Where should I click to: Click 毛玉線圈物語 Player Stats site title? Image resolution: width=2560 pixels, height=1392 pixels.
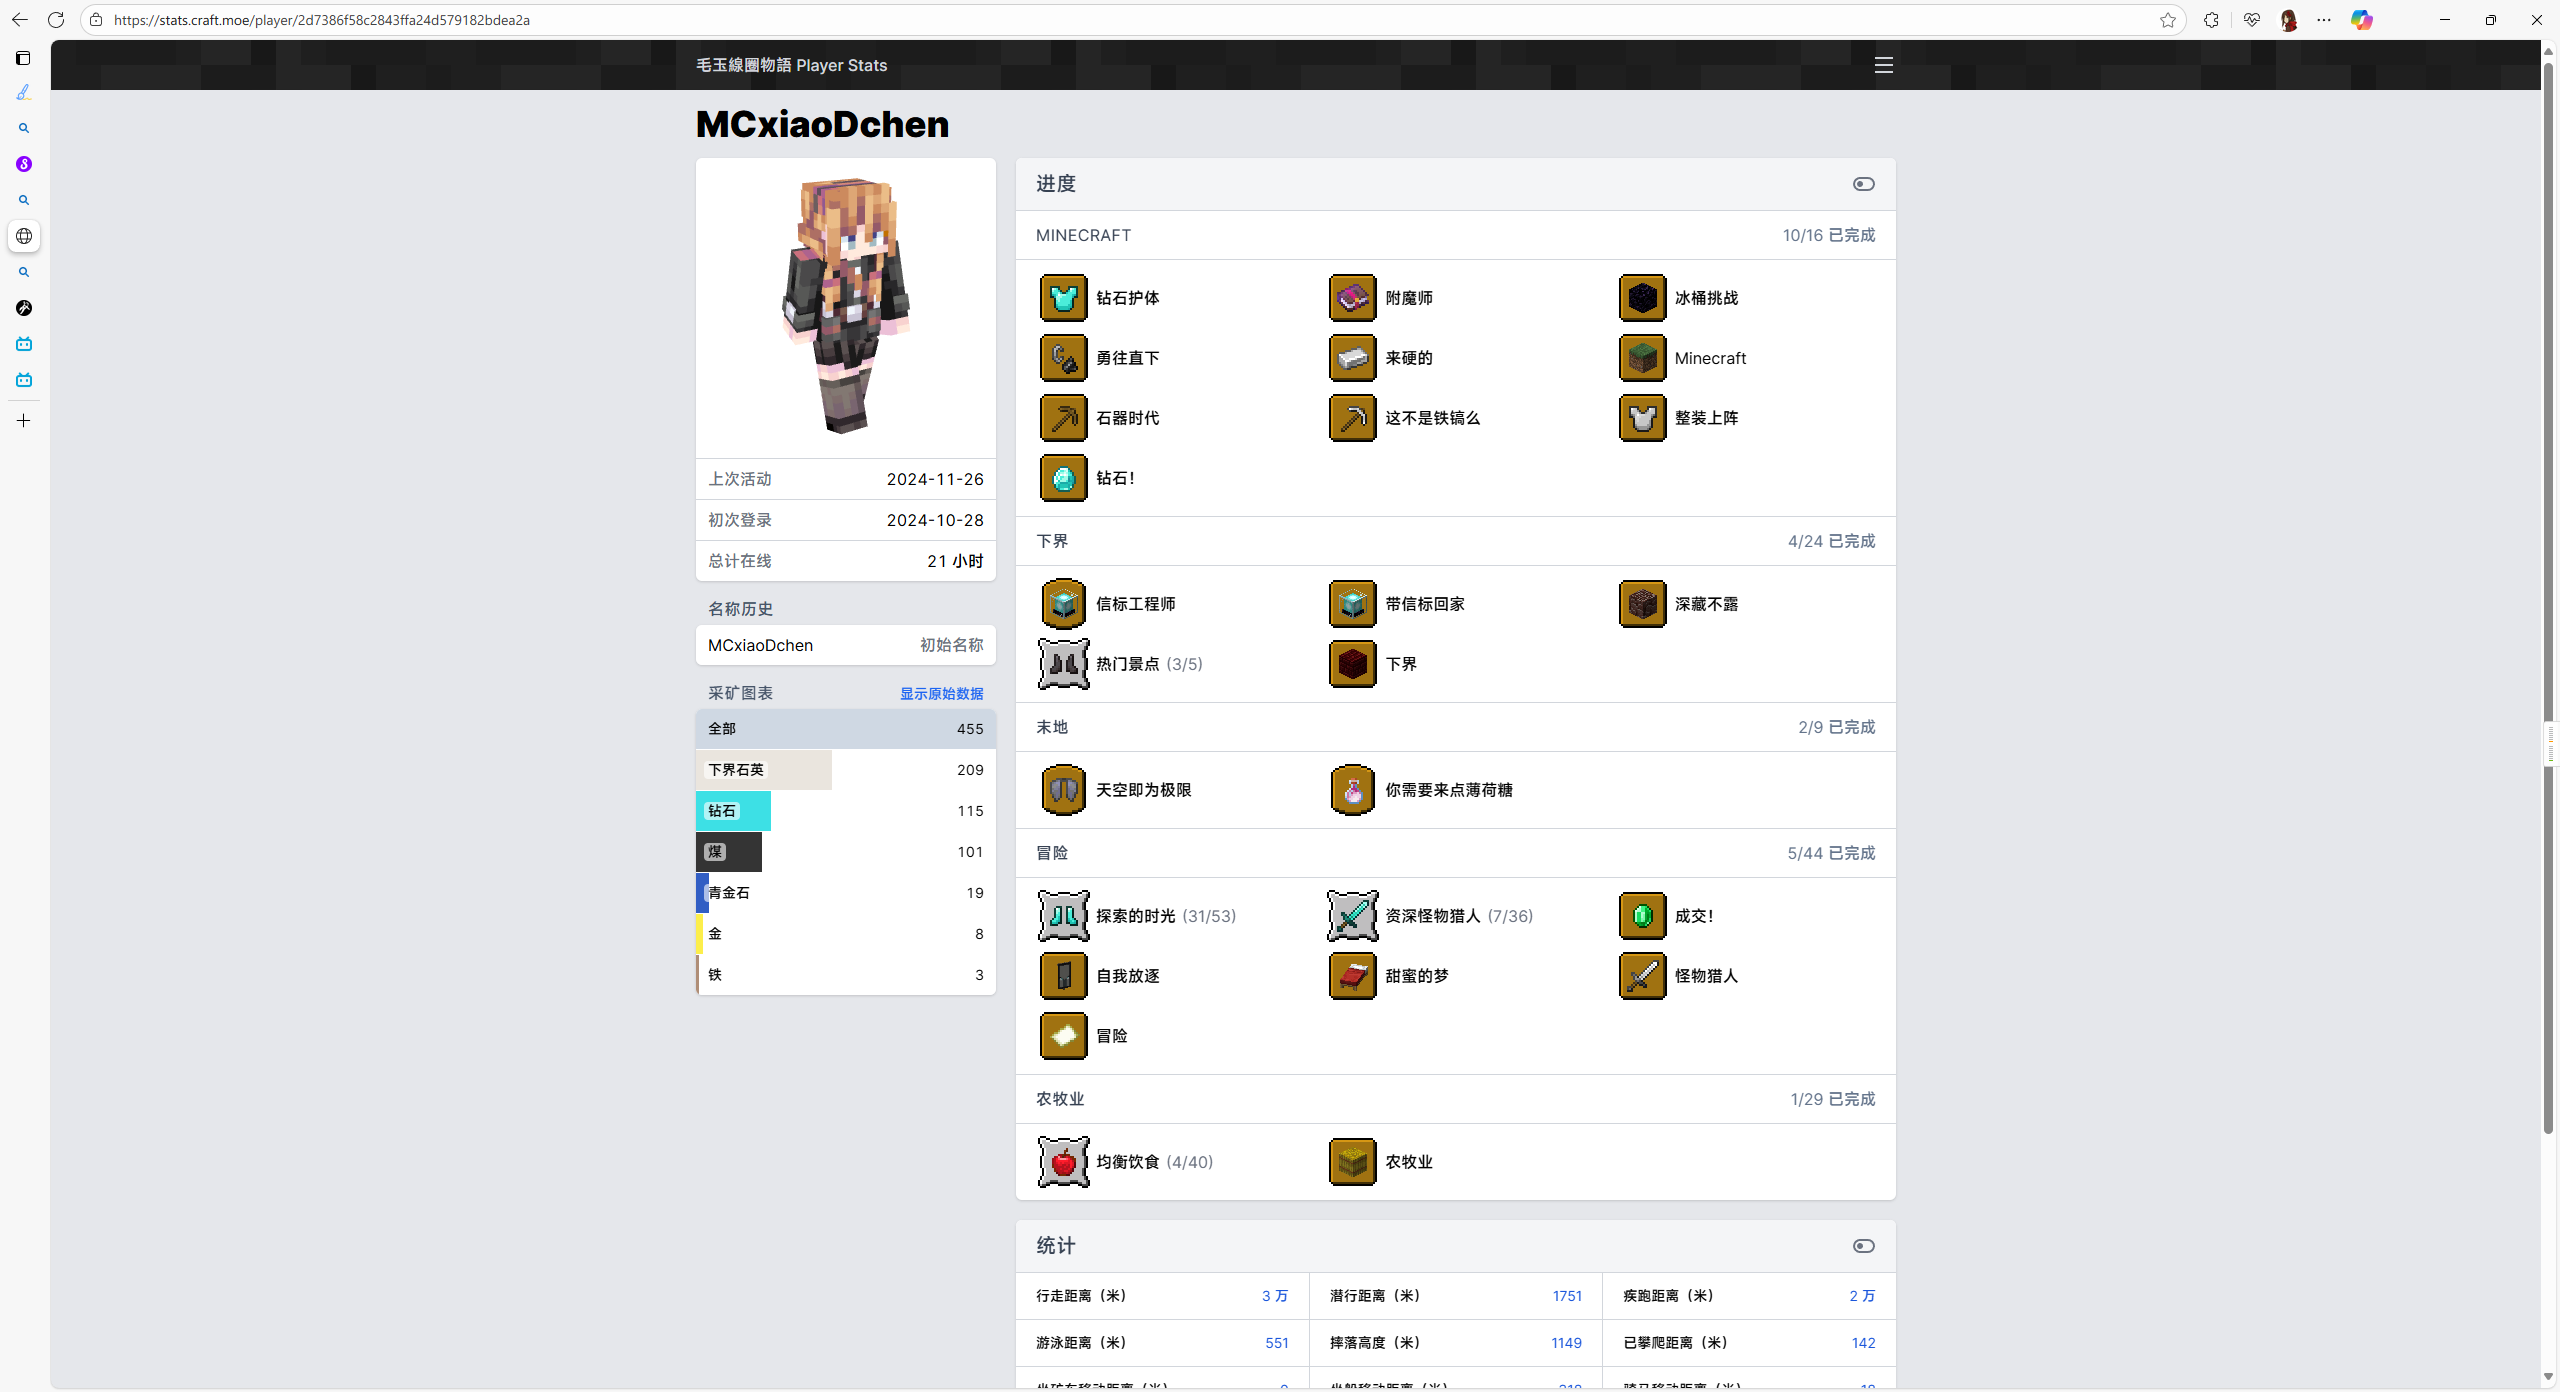click(x=791, y=65)
